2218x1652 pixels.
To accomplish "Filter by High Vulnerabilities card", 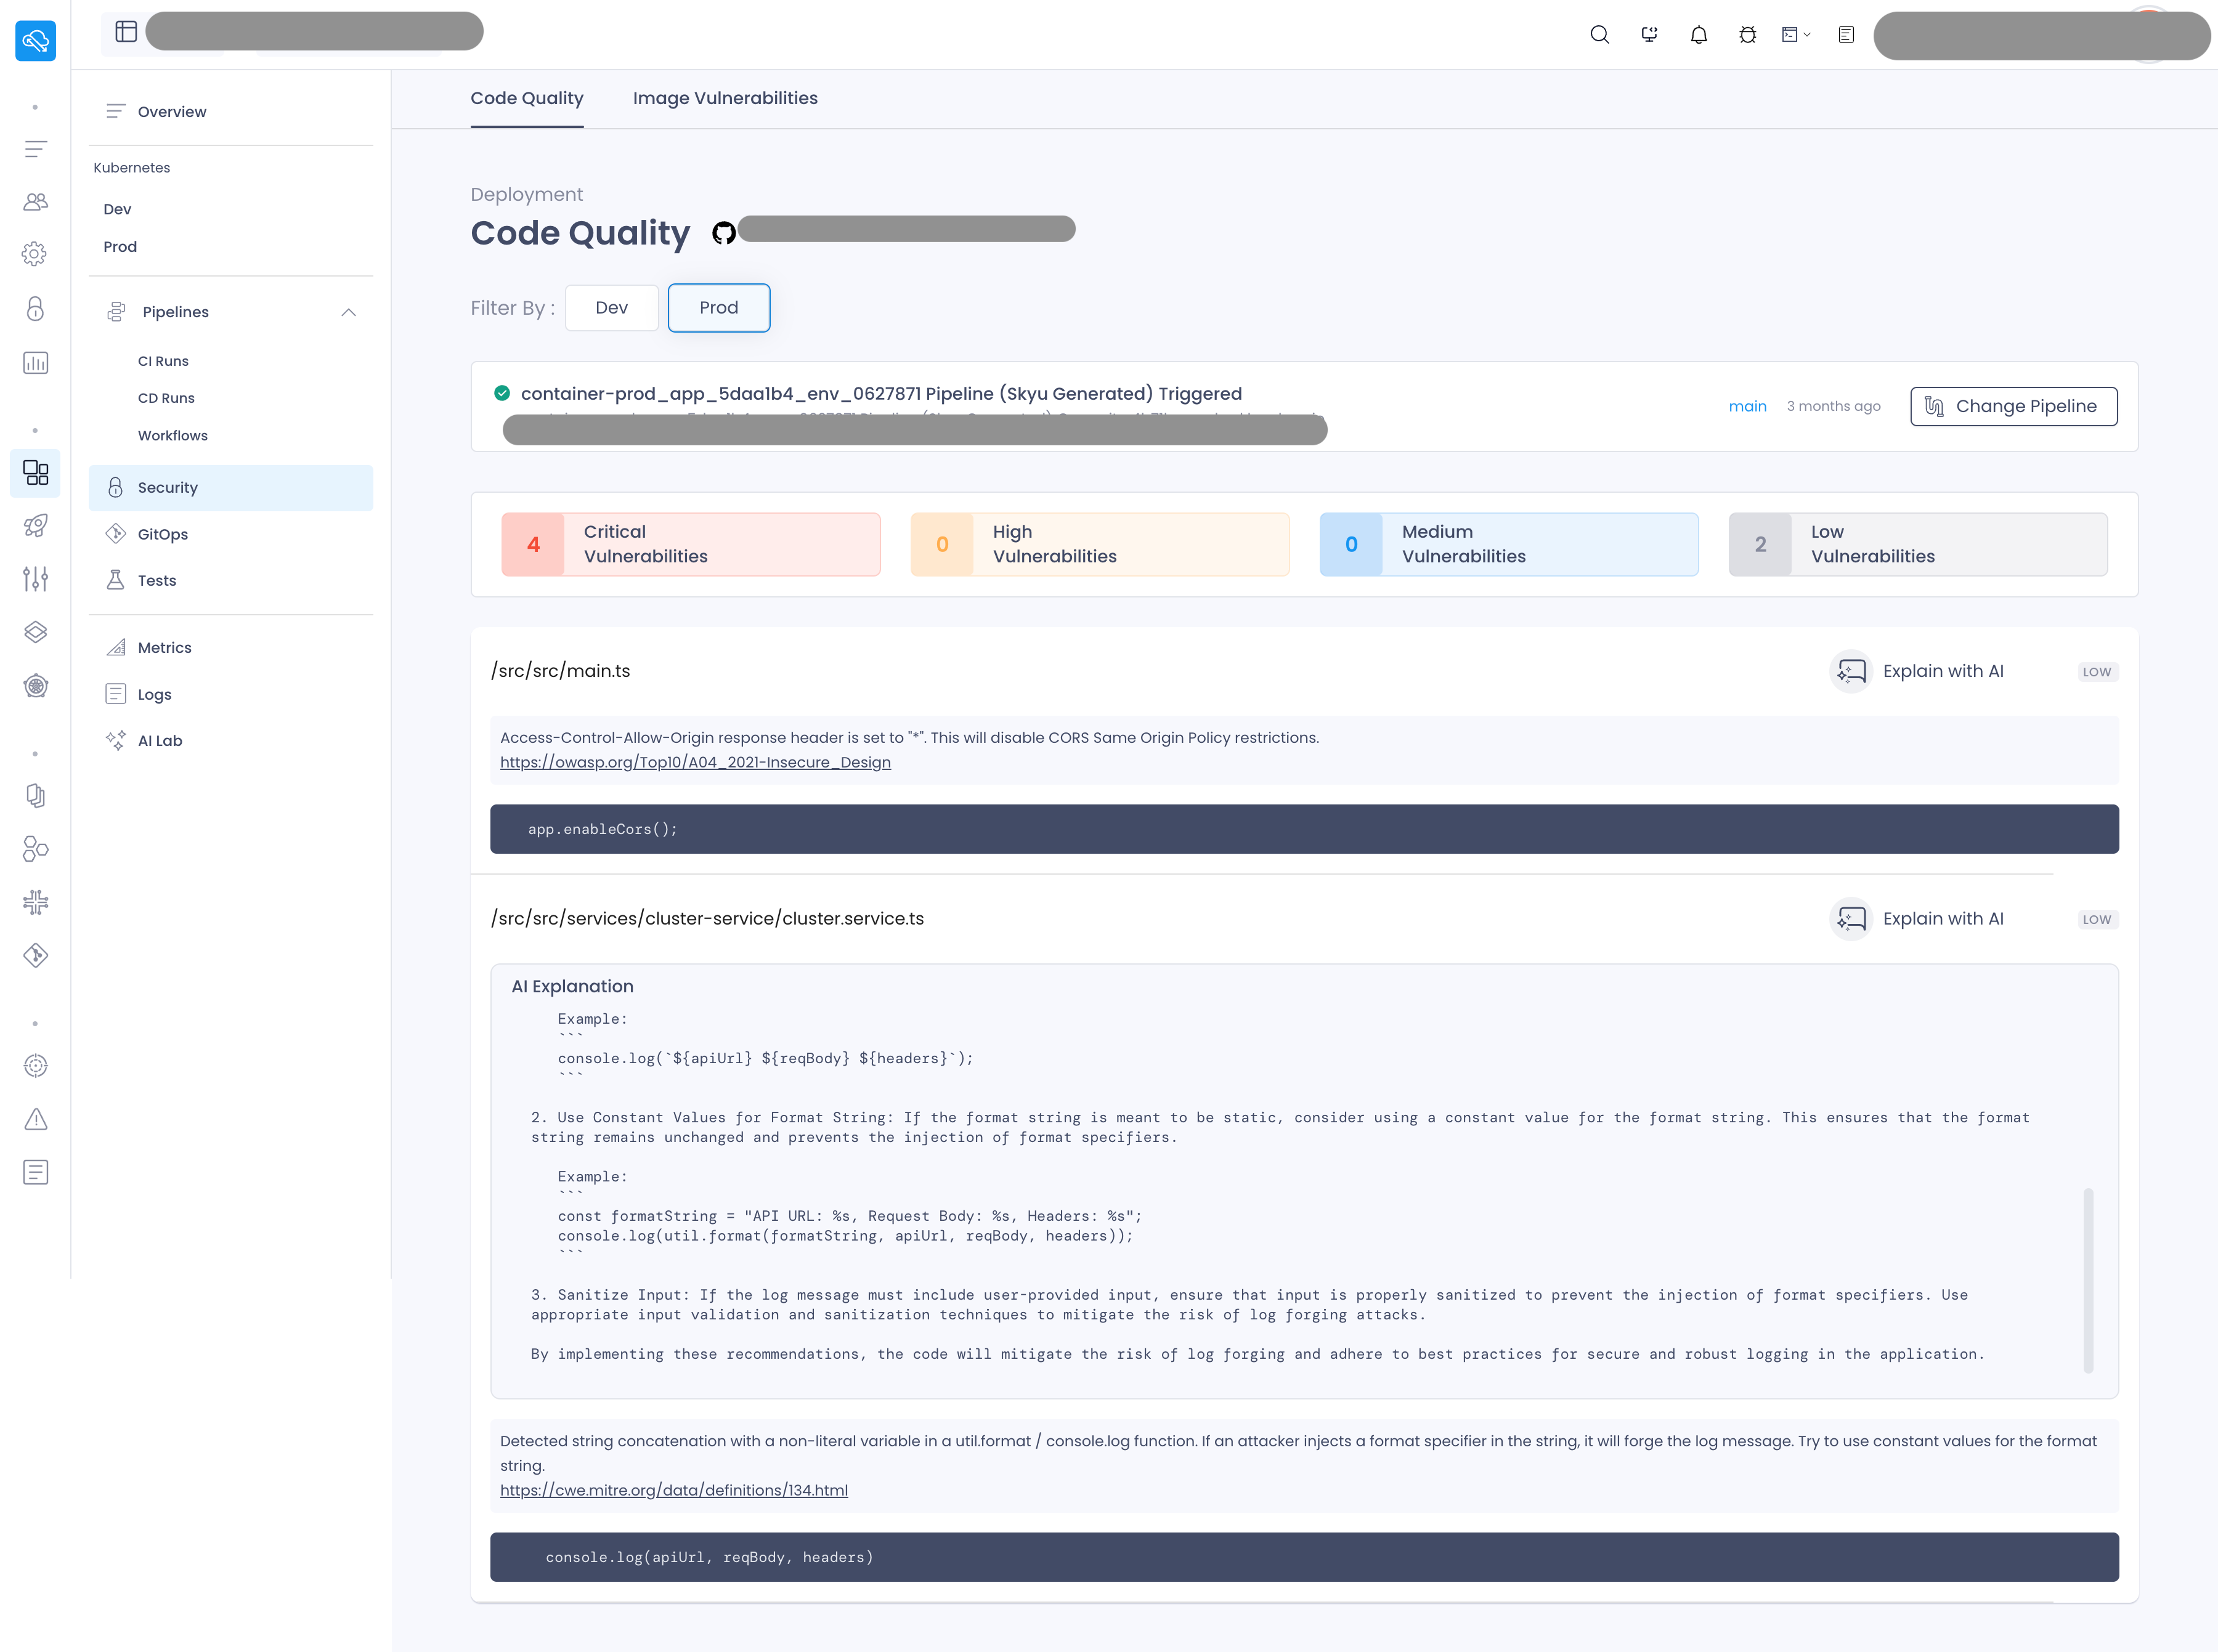I will pos(1100,545).
